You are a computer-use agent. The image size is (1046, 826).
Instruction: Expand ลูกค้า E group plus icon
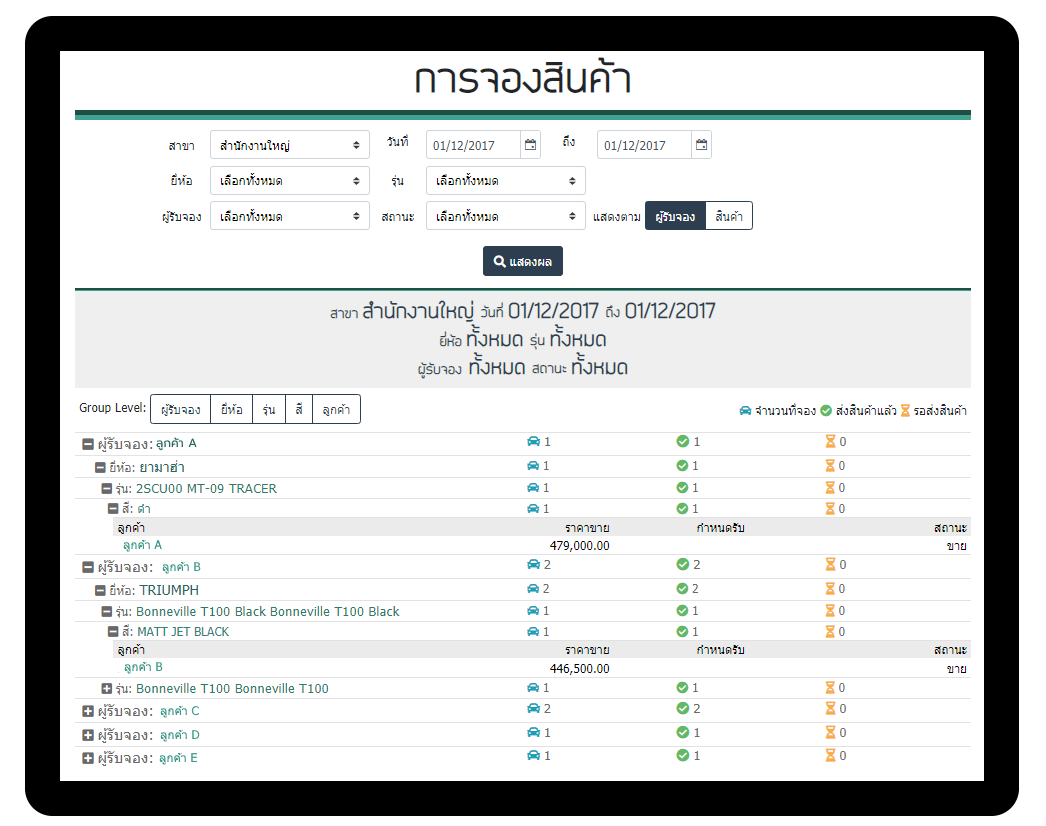pyautogui.click(x=88, y=758)
